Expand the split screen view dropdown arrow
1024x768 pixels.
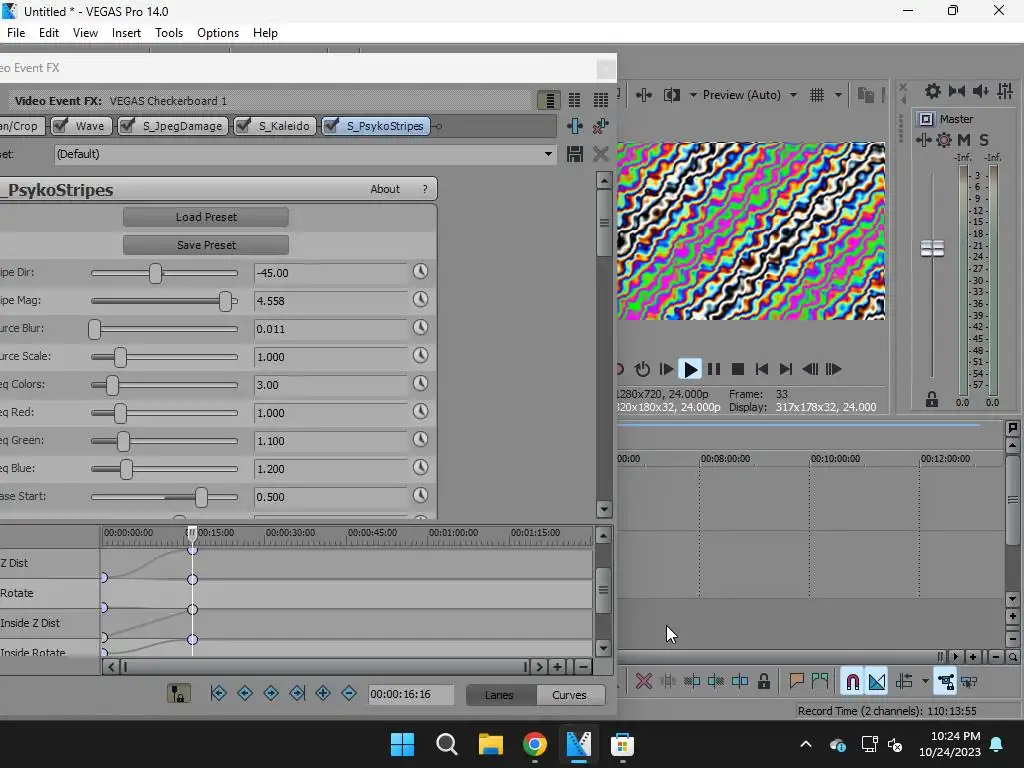click(x=692, y=95)
